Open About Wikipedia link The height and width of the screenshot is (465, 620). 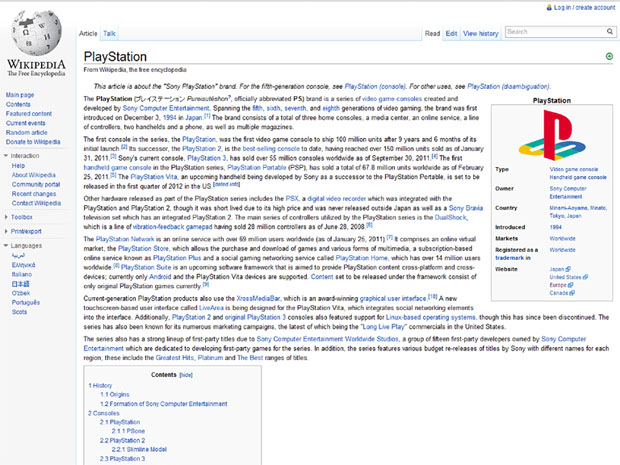coord(34,175)
